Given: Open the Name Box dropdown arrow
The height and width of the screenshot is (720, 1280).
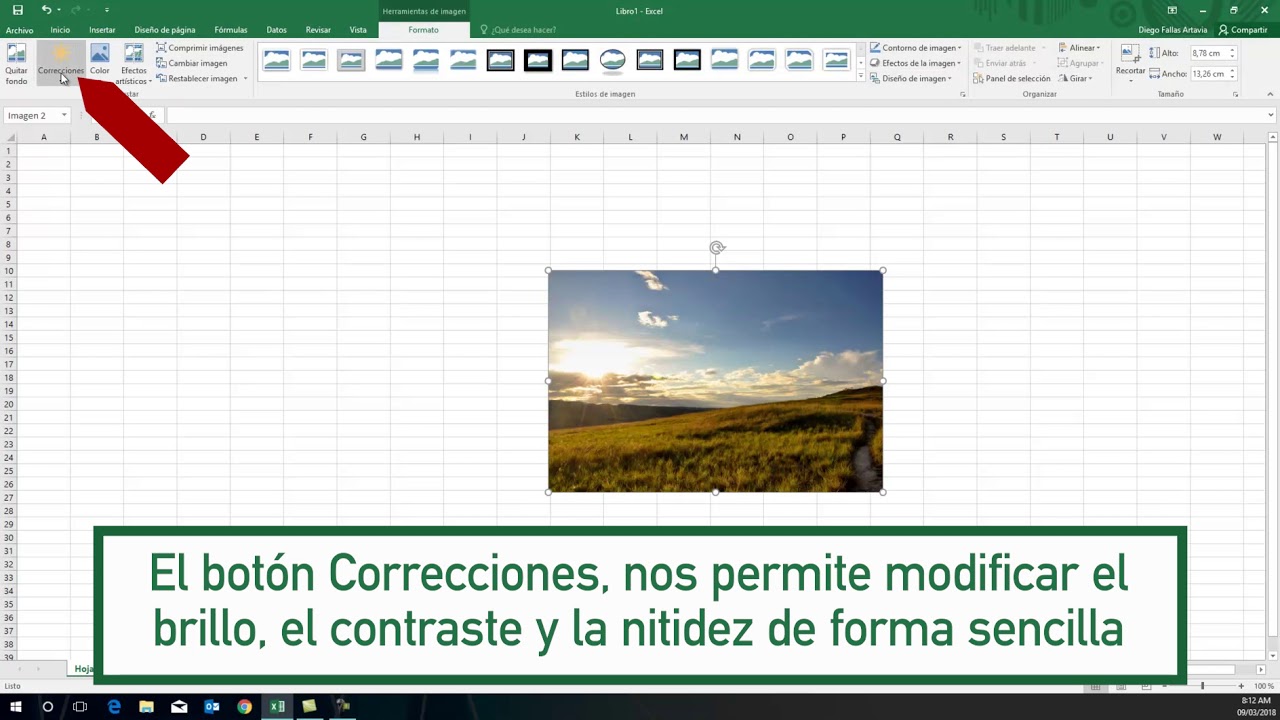Looking at the screenshot, I should pyautogui.click(x=64, y=116).
